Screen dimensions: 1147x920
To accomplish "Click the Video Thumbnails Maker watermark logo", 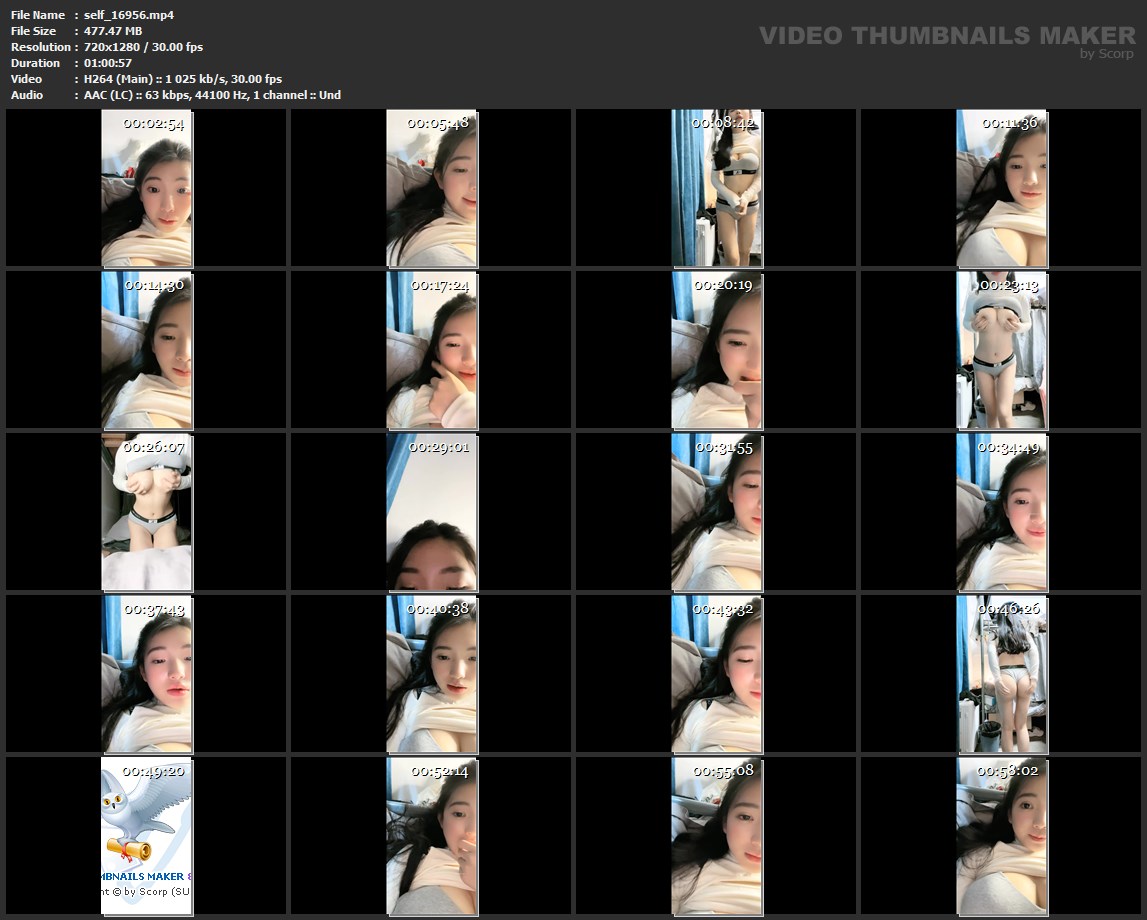I will coord(946,36).
